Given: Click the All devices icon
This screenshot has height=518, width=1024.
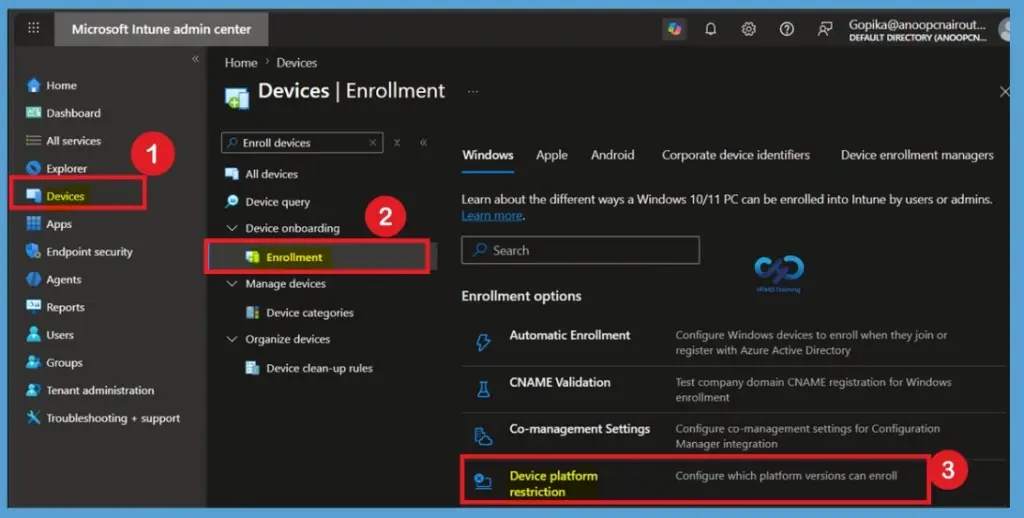Looking at the screenshot, I should [232, 174].
